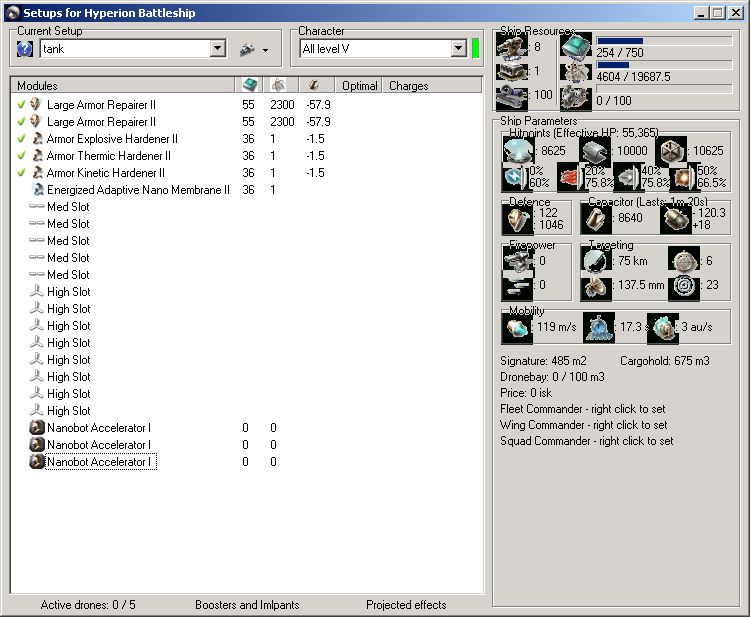750x617 pixels.
Task: Click Squad Commander right click to set line
Action: (586, 441)
